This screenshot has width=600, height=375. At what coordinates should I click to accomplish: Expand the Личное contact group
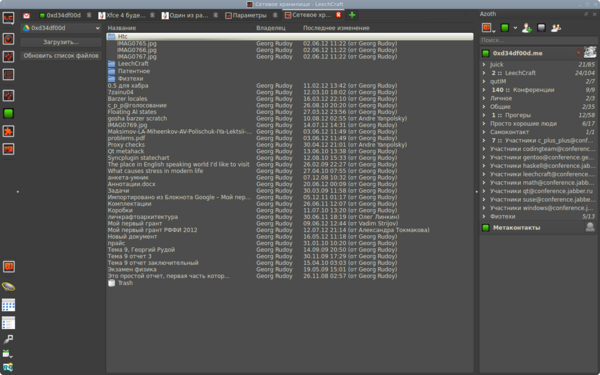[x=484, y=98]
